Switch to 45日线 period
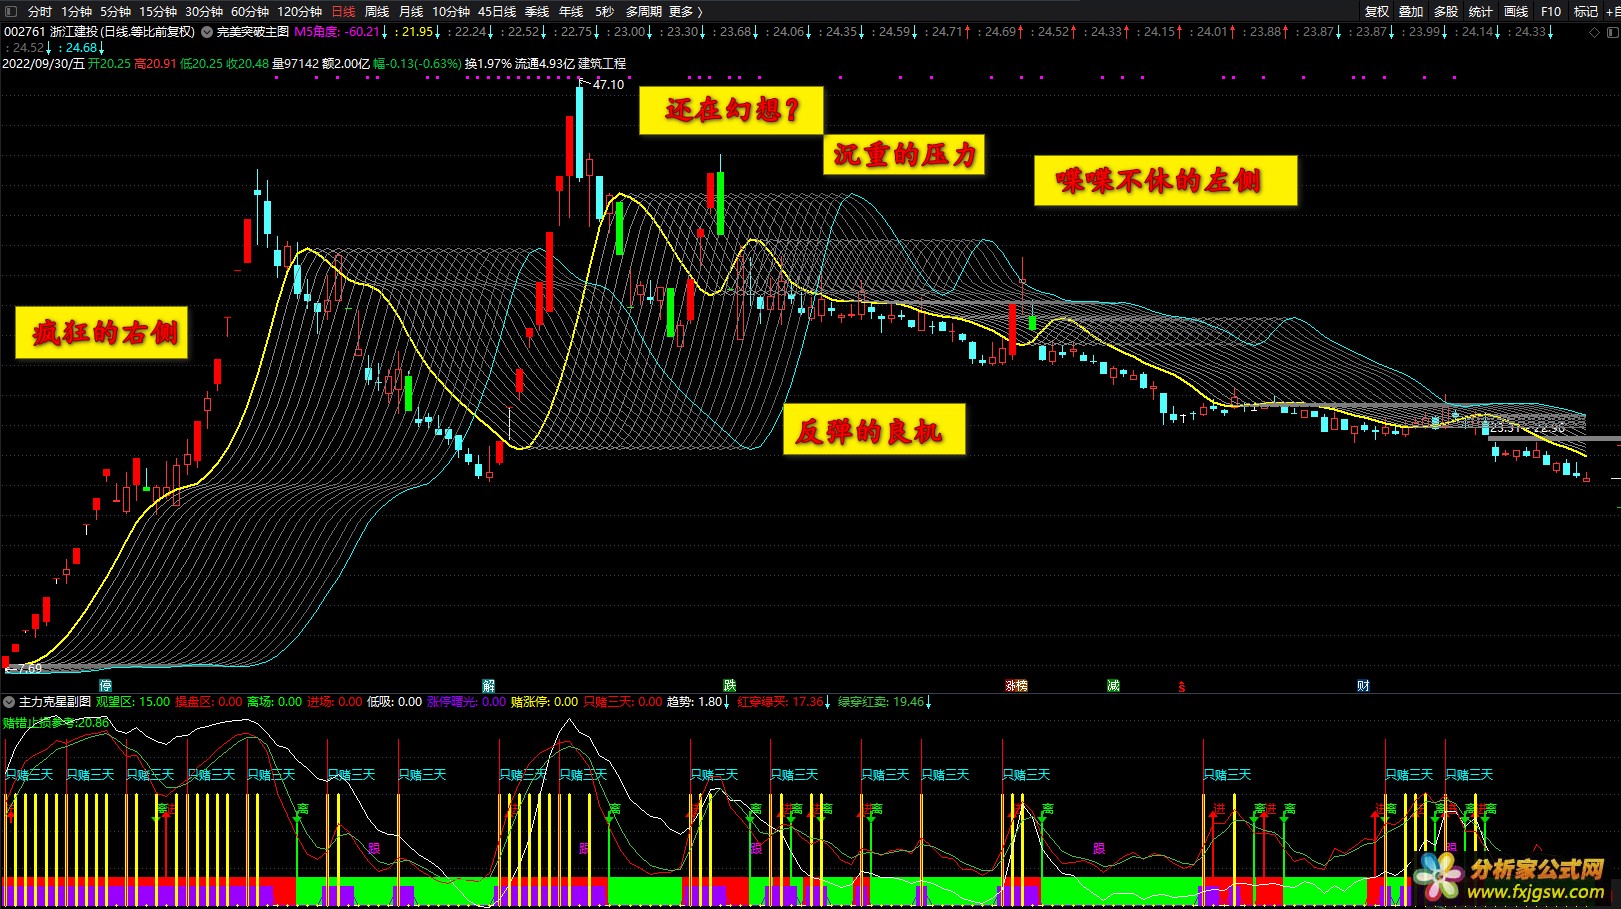The width and height of the screenshot is (1621, 909). [x=497, y=12]
